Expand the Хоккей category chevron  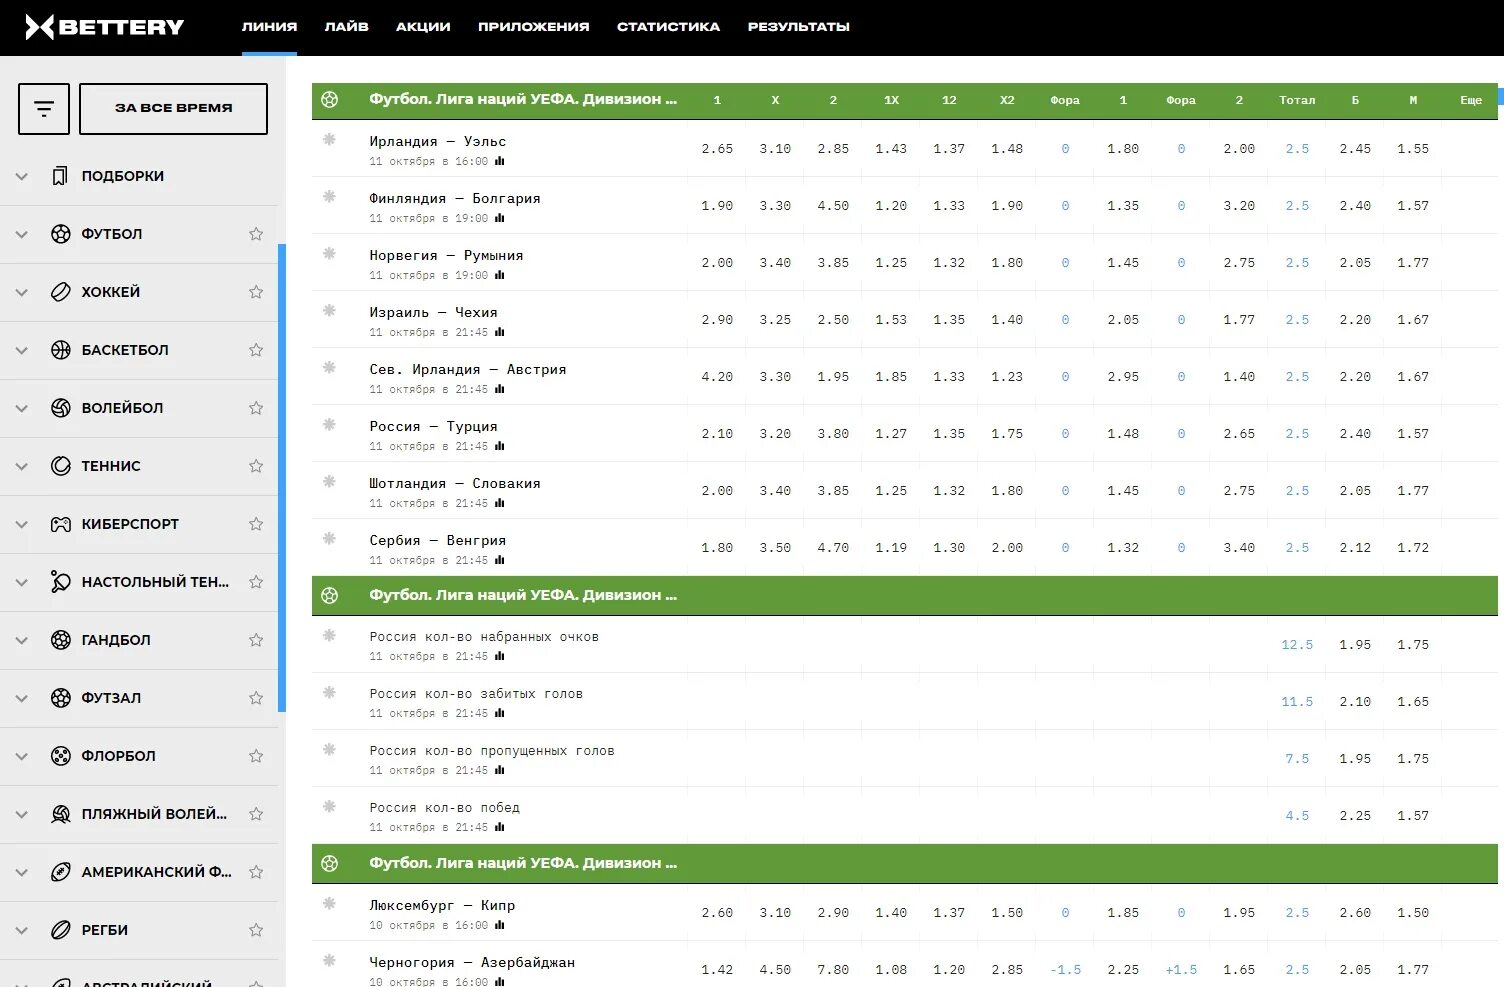click(21, 292)
